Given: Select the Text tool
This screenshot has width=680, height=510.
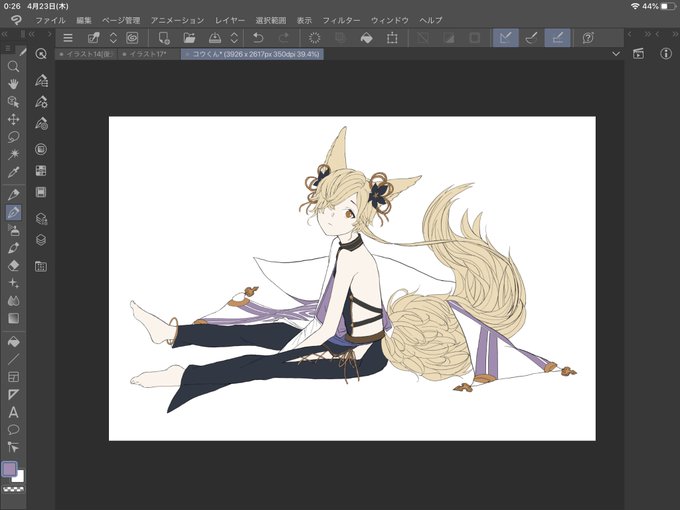Looking at the screenshot, I should click(13, 412).
